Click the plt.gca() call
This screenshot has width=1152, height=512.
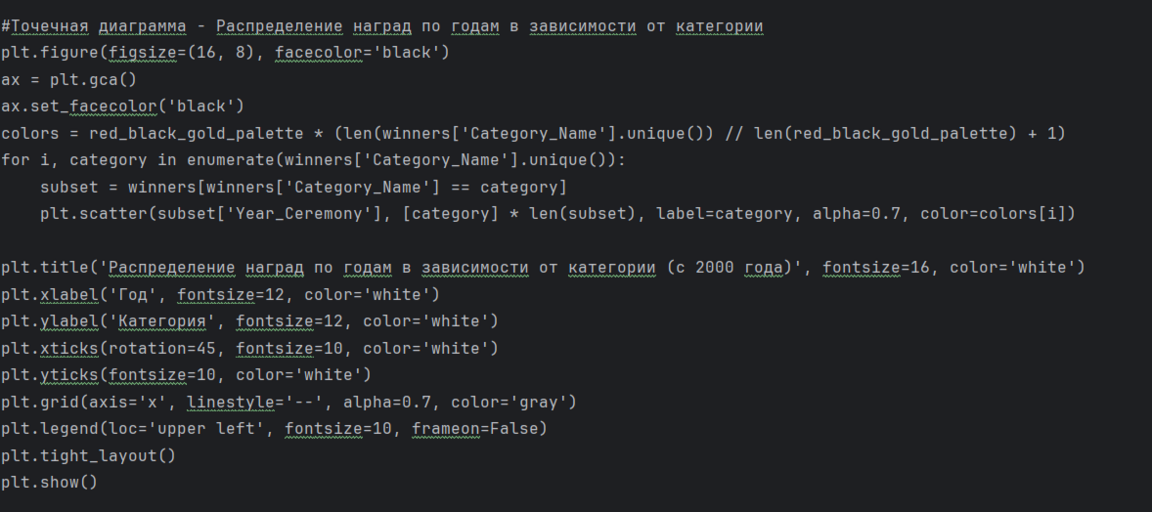point(93,79)
